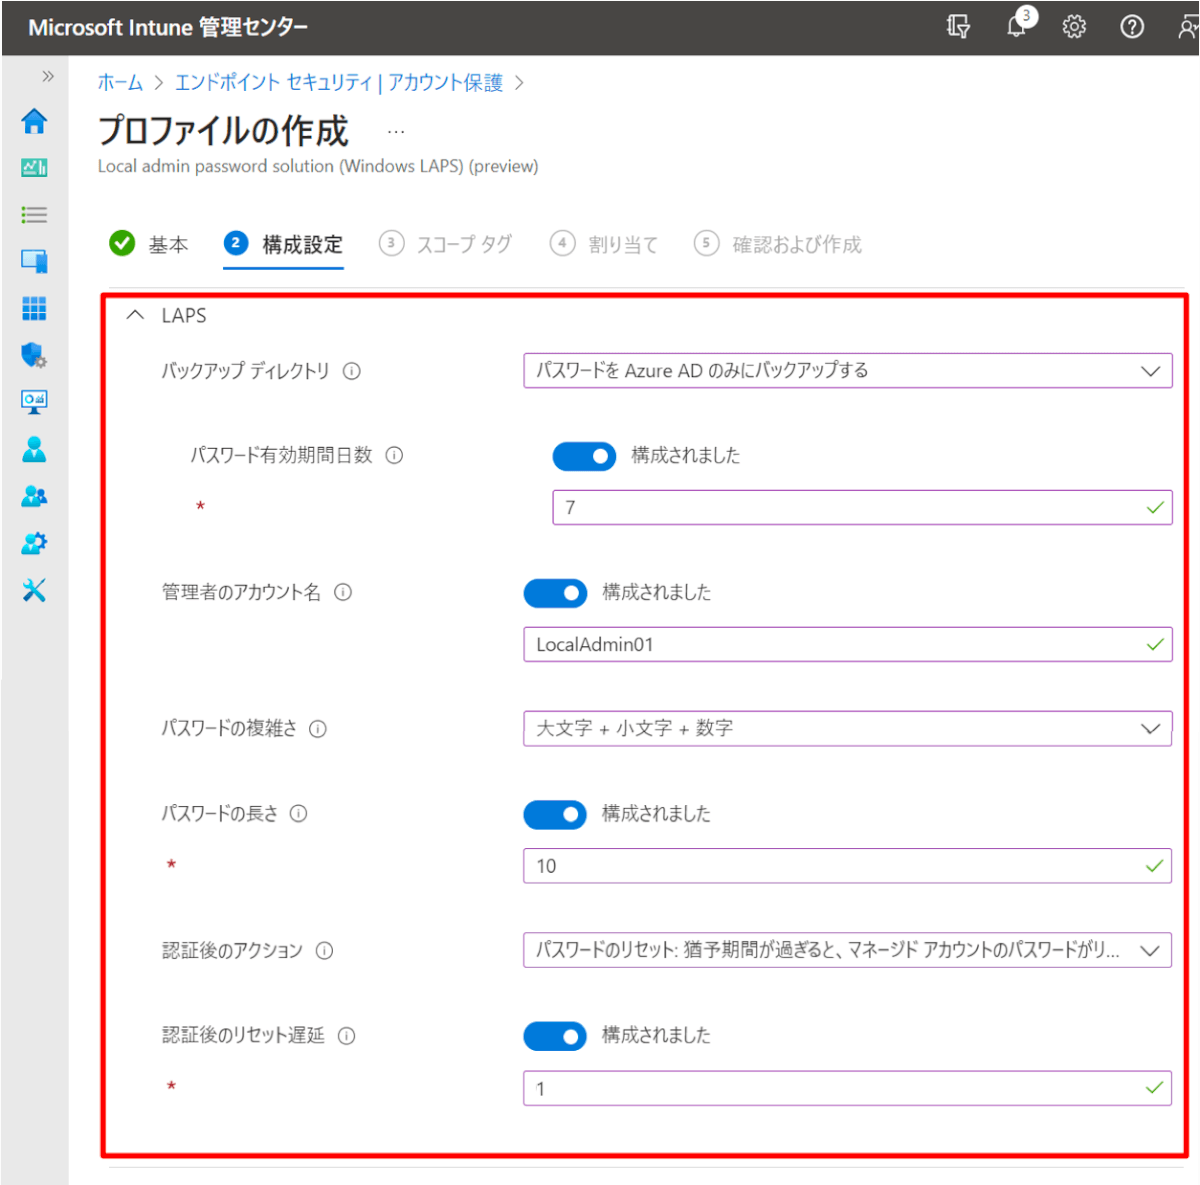Click the password age field containing 7
The height and width of the screenshot is (1185, 1200).
tap(862, 507)
